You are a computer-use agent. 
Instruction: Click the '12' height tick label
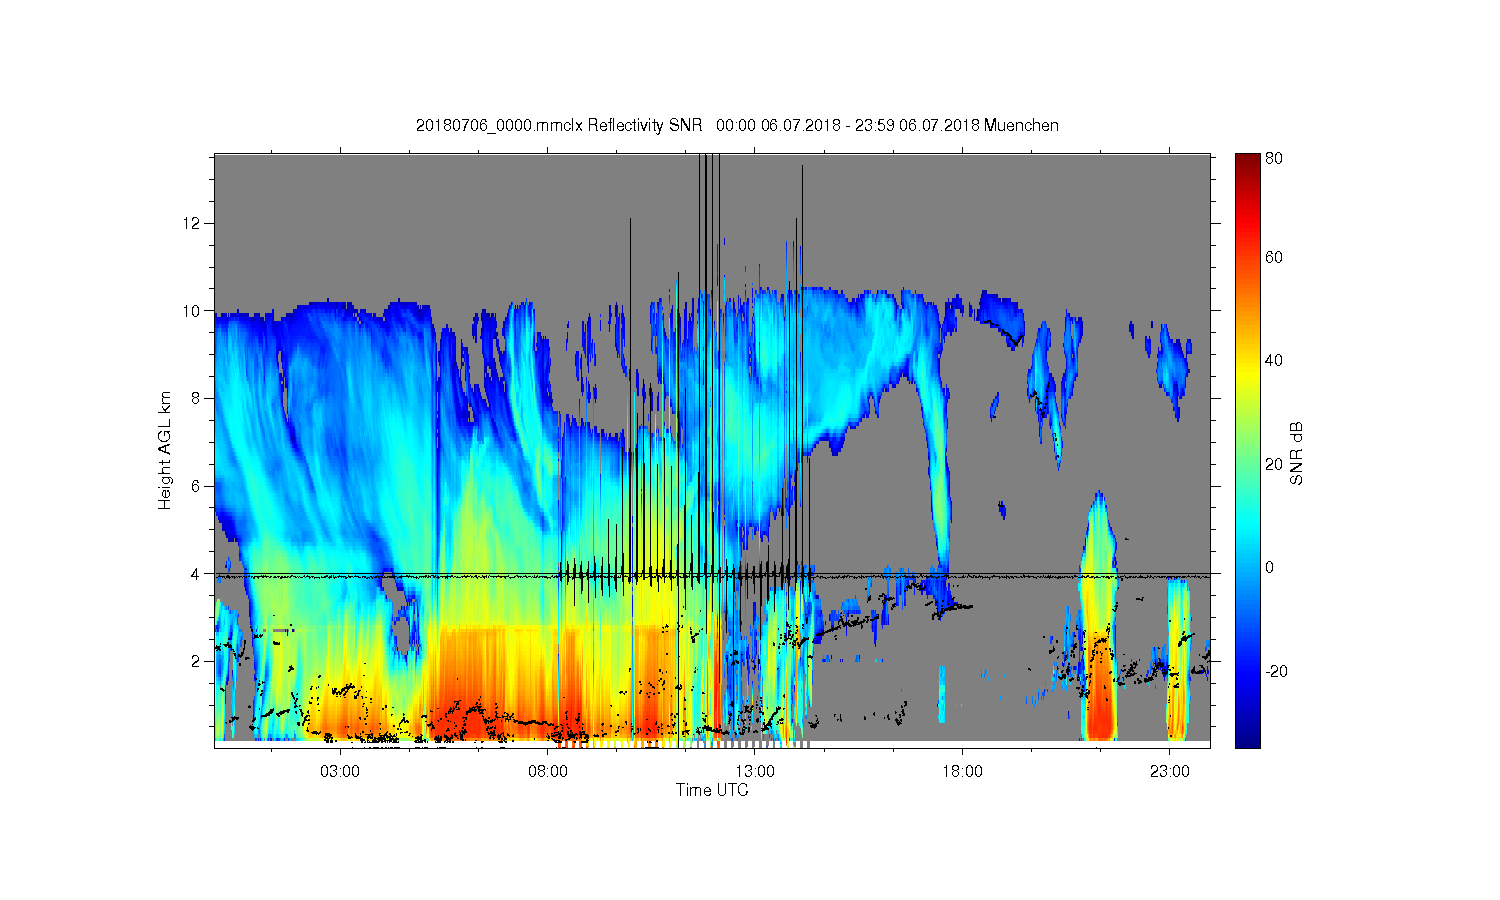pos(192,222)
